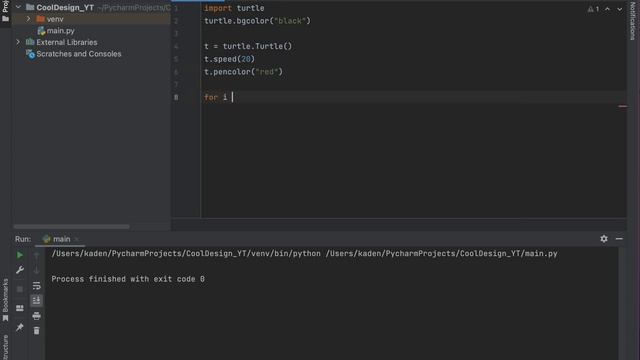Open Structure tool window tab
Viewport: 640px width, 360px height.
click(5, 347)
